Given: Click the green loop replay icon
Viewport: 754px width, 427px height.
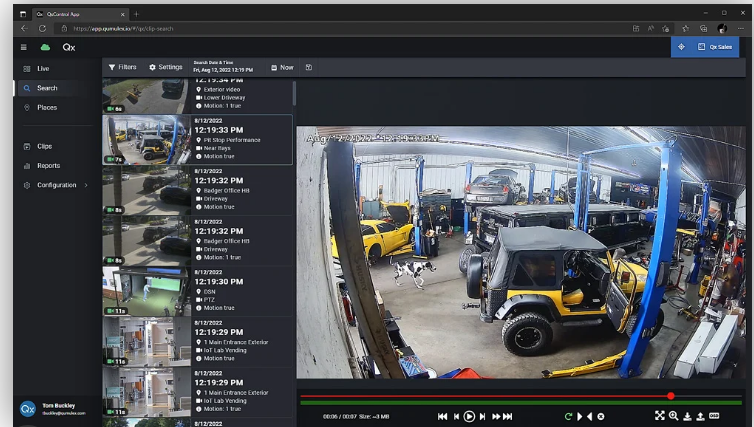Looking at the screenshot, I should point(568,416).
